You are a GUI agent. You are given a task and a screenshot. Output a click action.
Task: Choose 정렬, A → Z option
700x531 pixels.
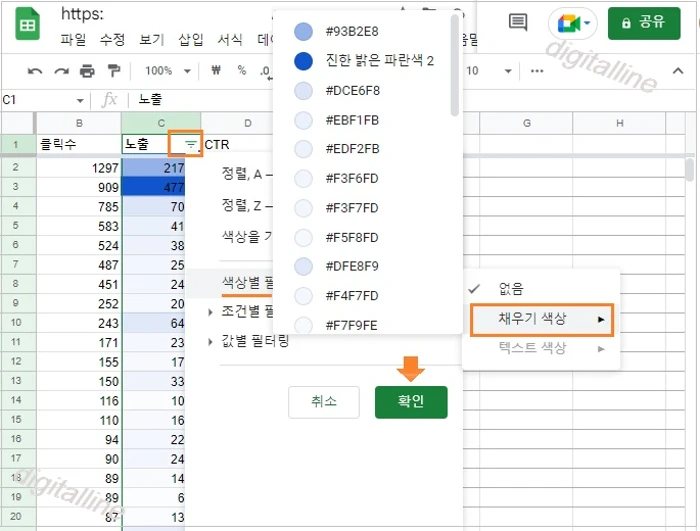(247, 174)
